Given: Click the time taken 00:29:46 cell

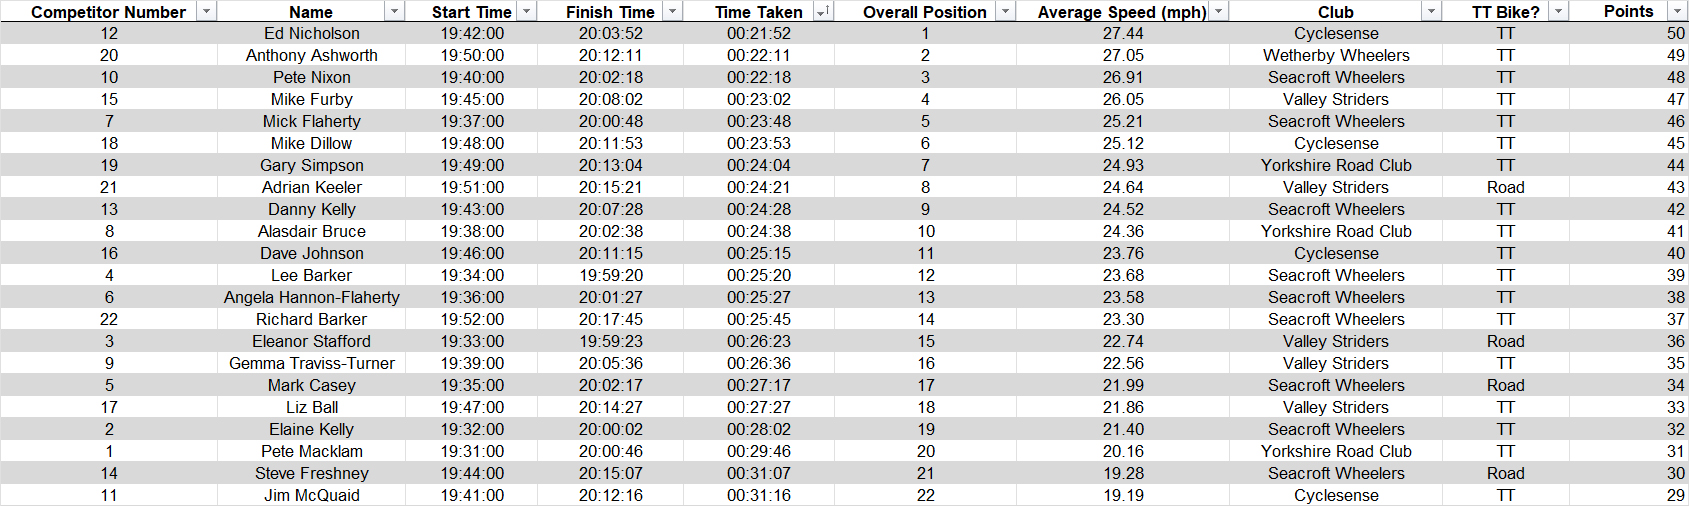Looking at the screenshot, I should click(758, 452).
